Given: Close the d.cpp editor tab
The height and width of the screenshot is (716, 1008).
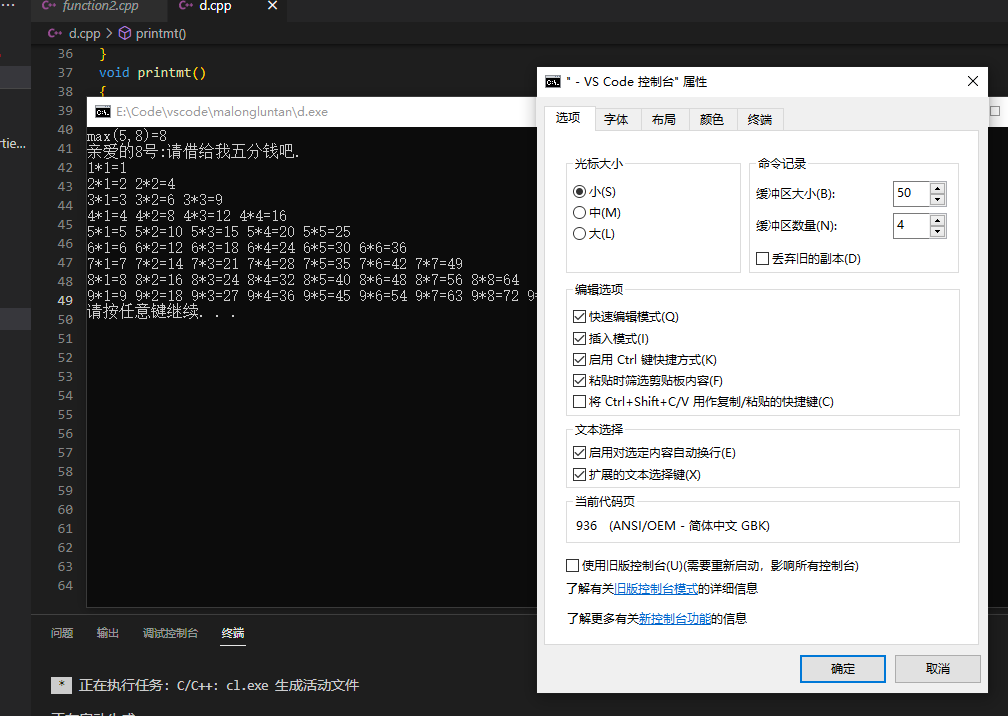Looking at the screenshot, I should 273,6.
